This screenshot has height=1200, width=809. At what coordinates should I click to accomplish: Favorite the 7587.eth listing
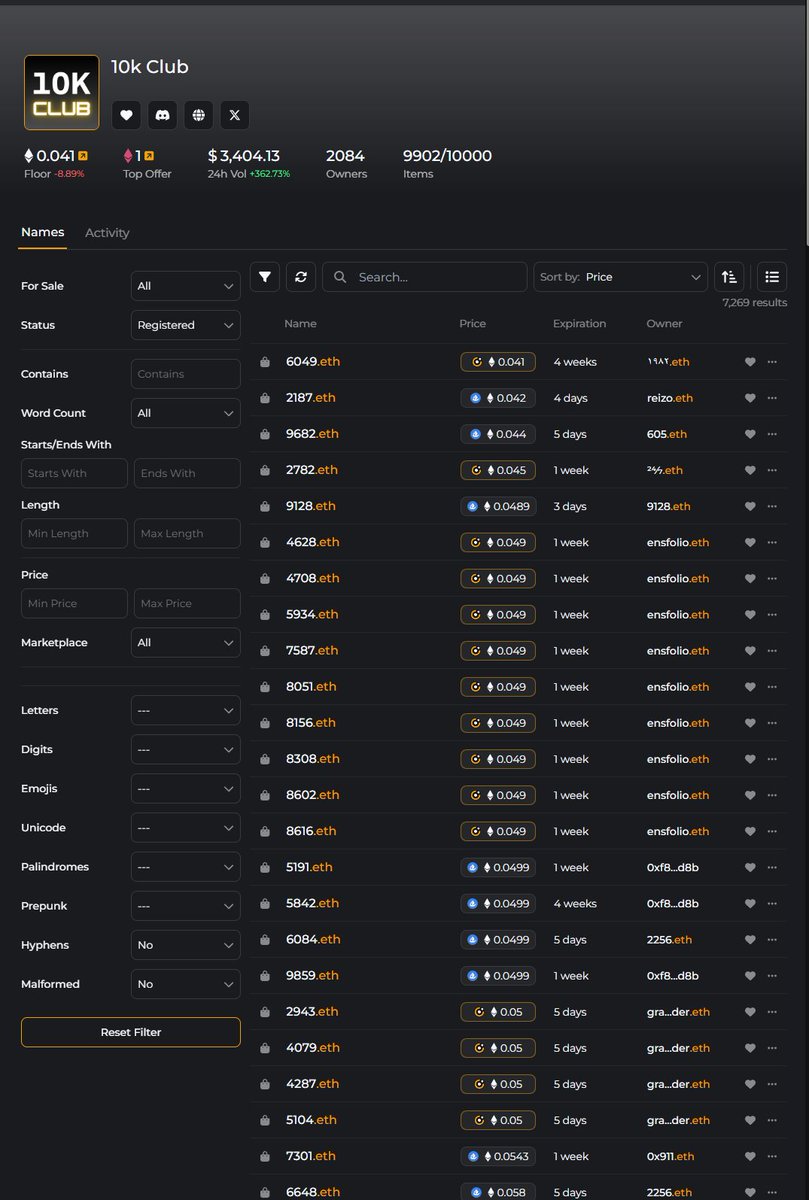coord(750,651)
